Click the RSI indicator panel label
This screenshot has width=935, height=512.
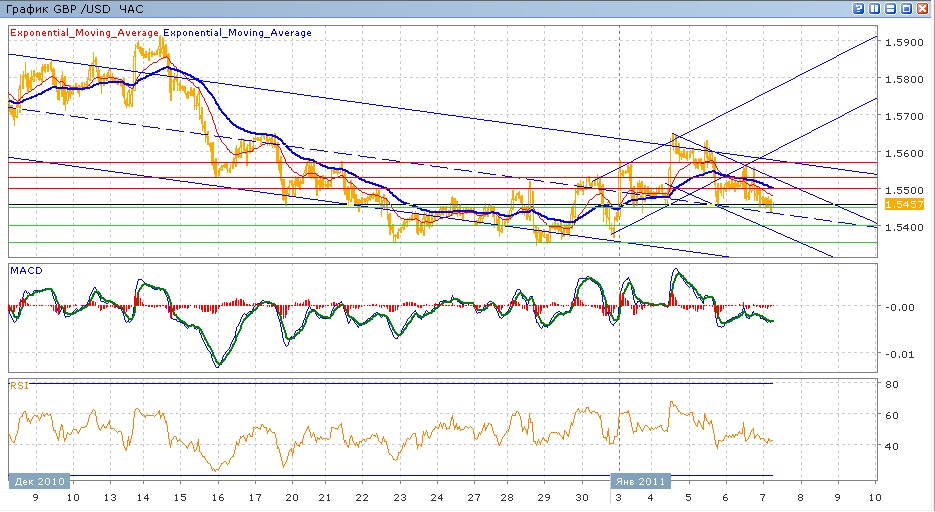(x=19, y=384)
